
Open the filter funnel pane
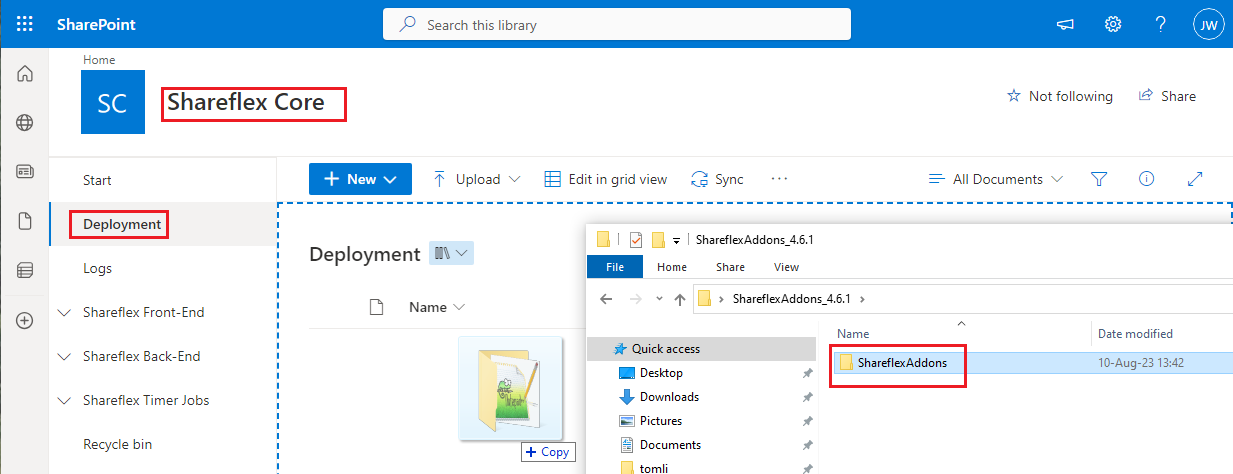click(1098, 179)
